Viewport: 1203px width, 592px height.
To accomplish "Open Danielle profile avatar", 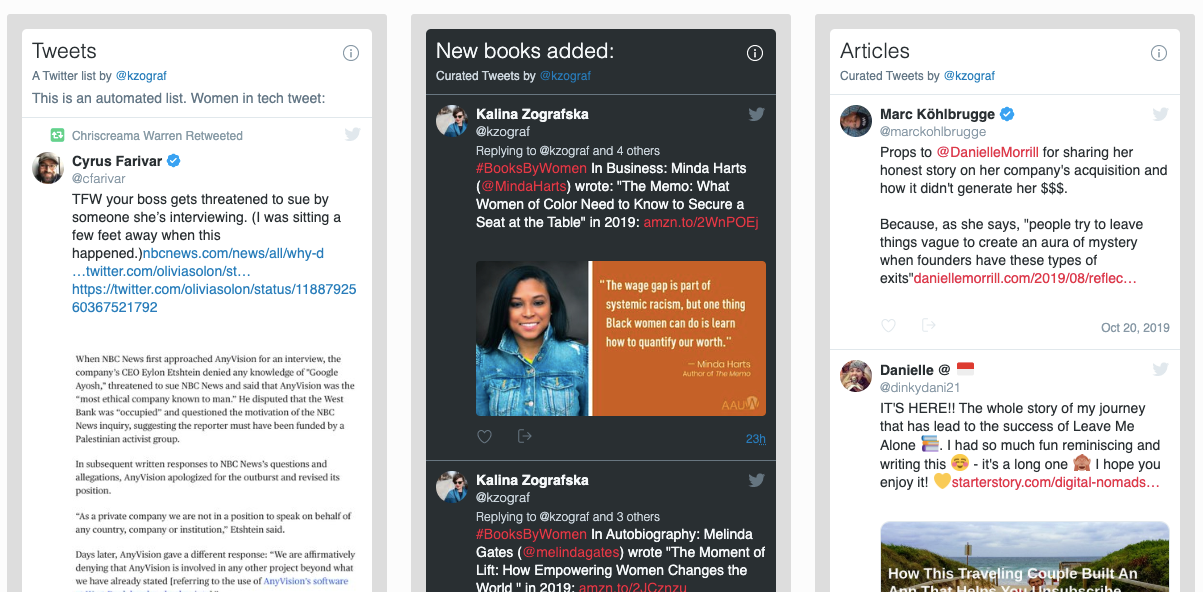I will pyautogui.click(x=856, y=376).
